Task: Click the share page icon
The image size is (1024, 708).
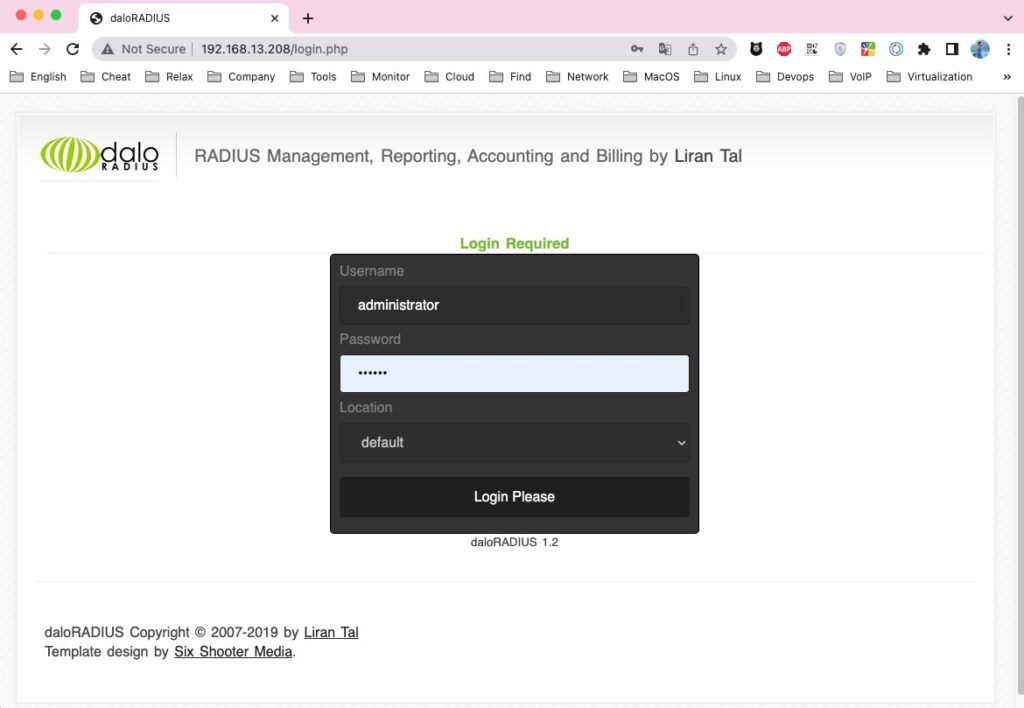Action: 693,49
